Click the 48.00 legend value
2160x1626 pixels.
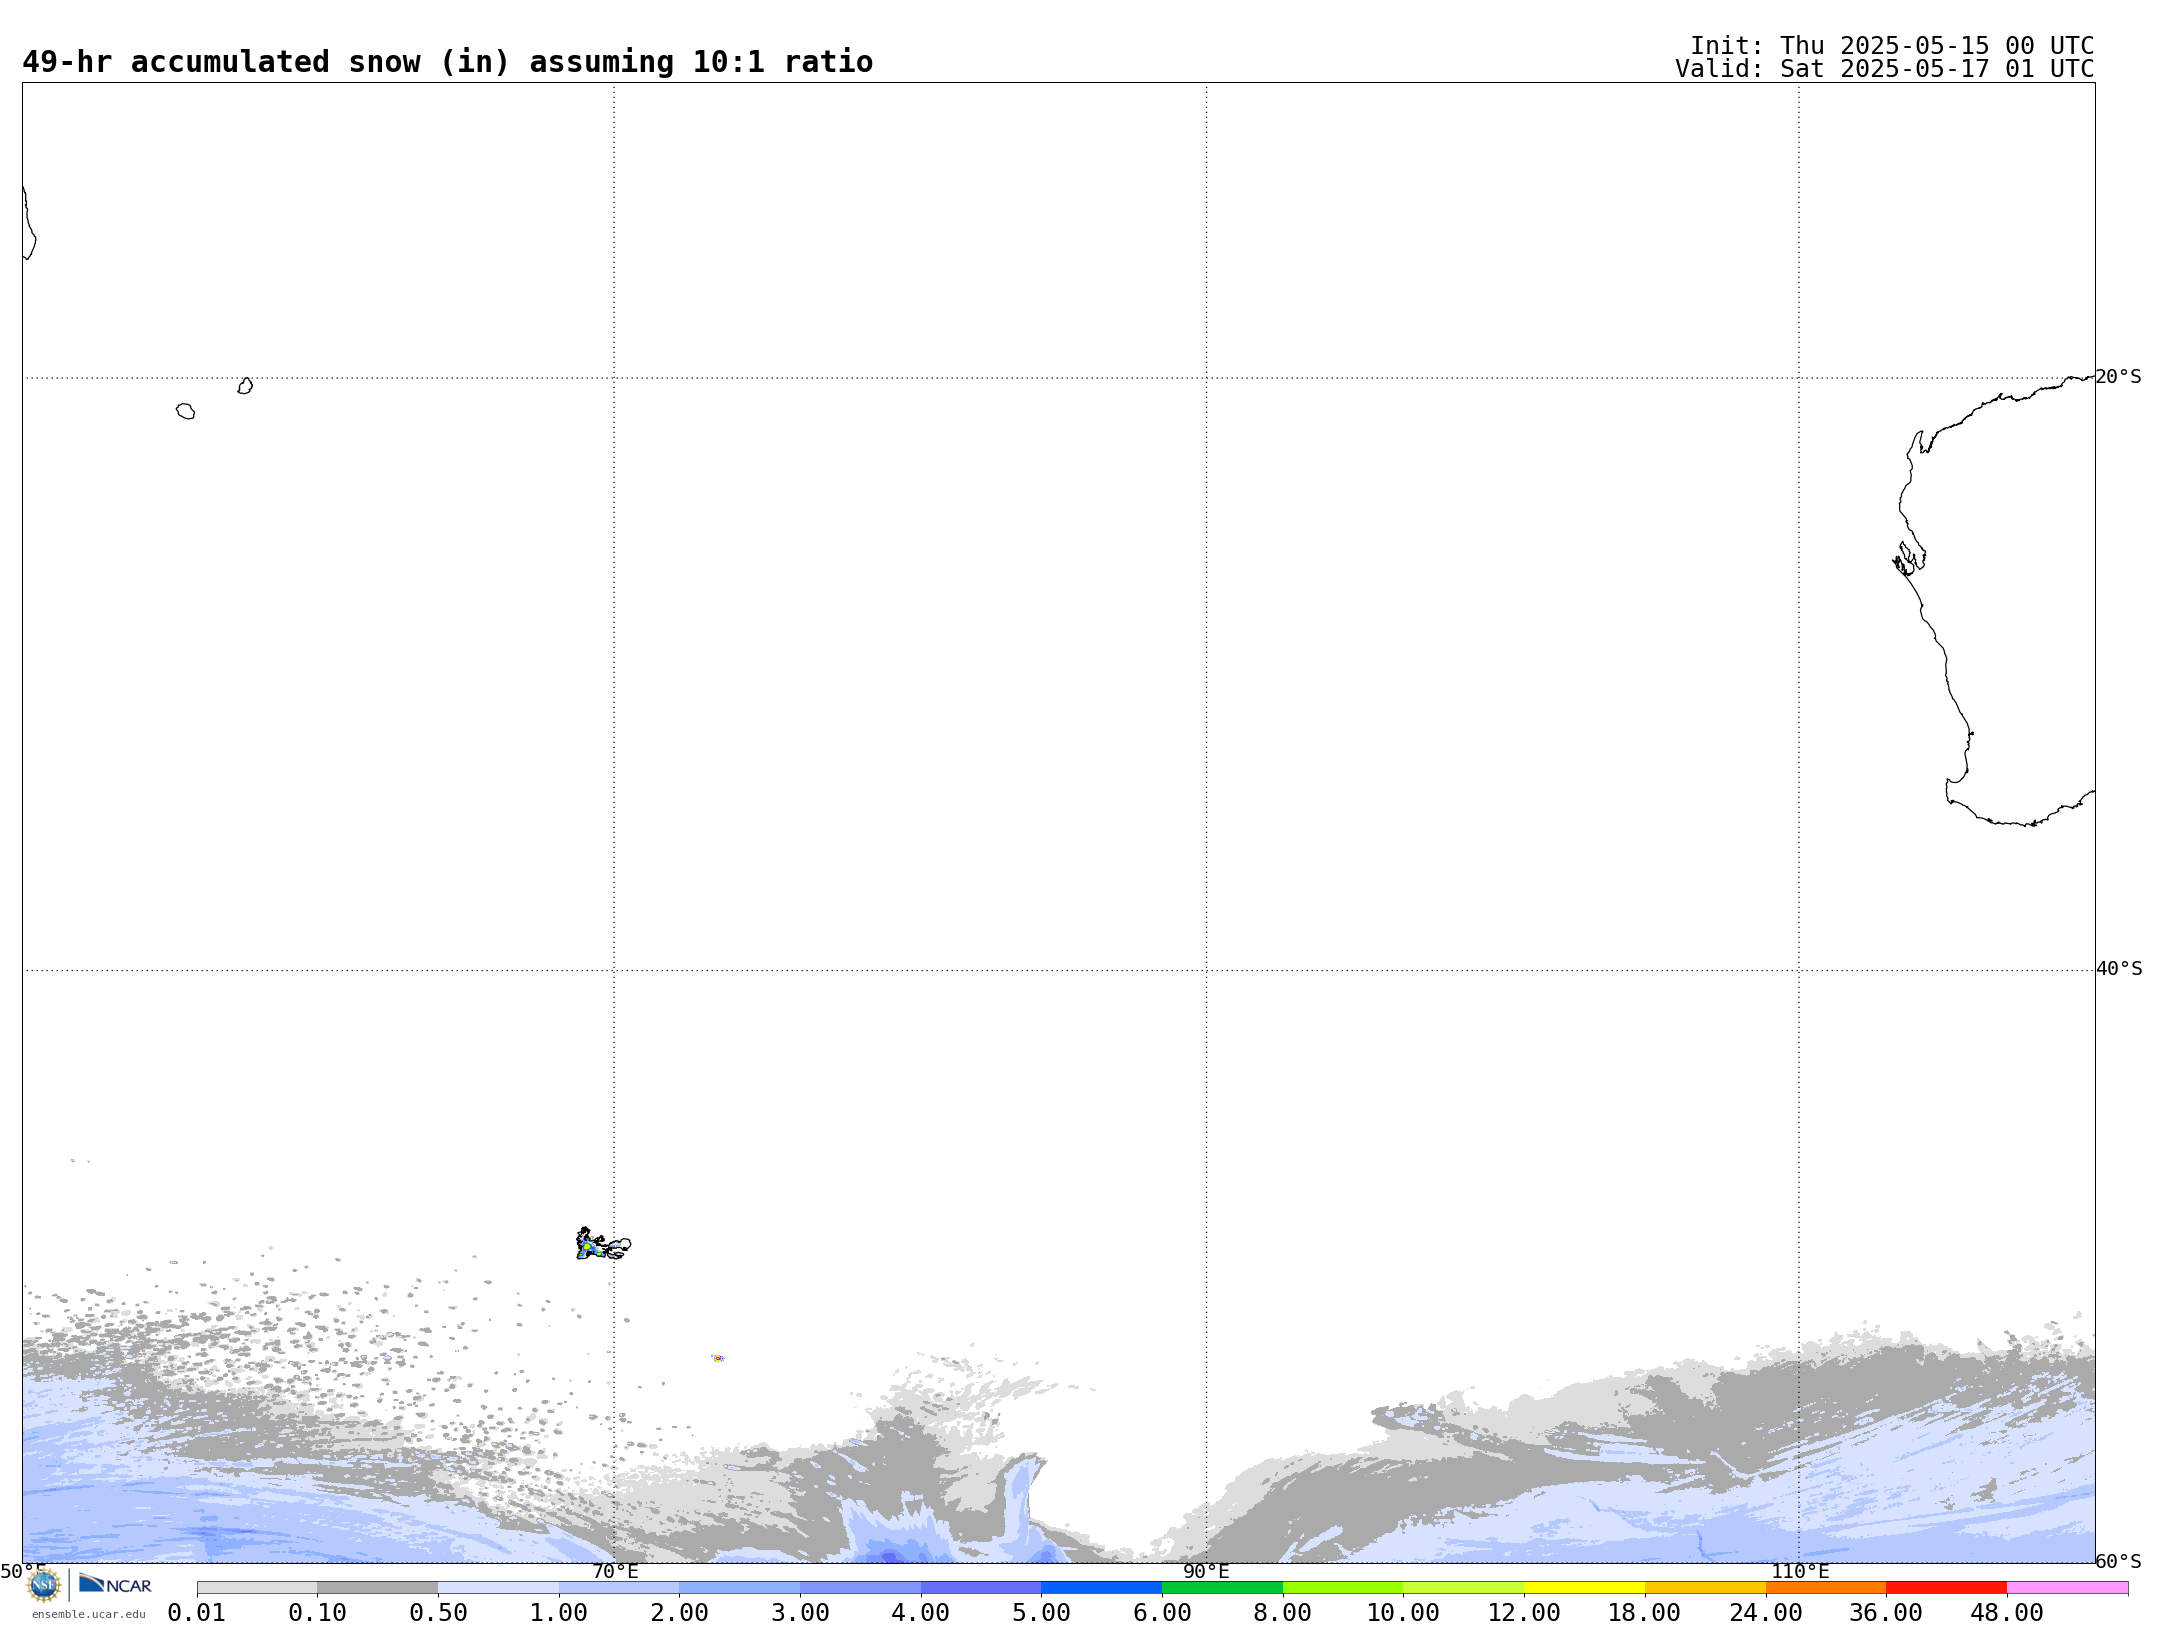point(2007,1612)
